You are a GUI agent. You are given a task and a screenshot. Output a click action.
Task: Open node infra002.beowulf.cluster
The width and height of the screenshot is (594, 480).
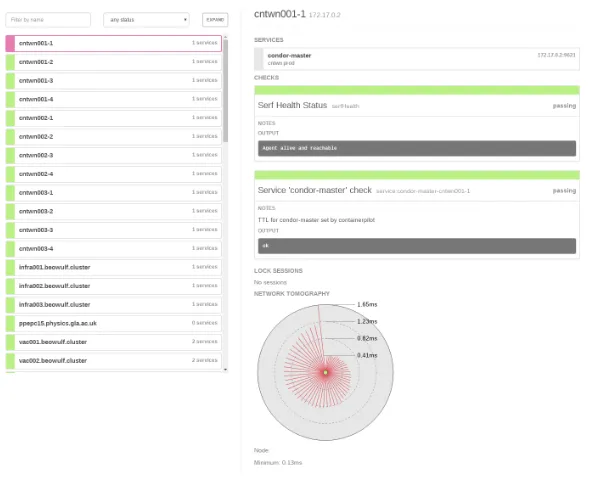pyautogui.click(x=114, y=286)
